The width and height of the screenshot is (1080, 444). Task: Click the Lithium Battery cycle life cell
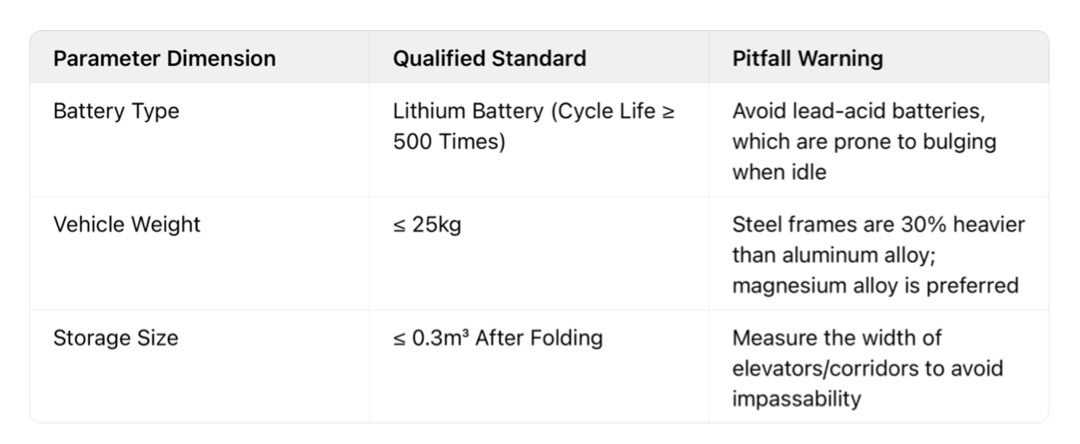533,126
